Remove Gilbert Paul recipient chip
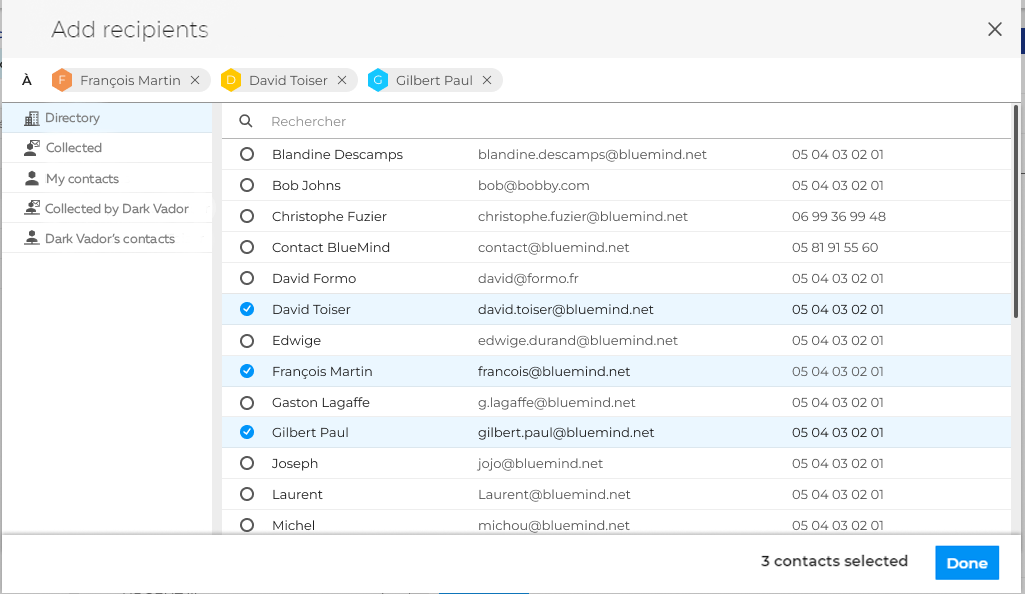The image size is (1025, 594). (487, 81)
